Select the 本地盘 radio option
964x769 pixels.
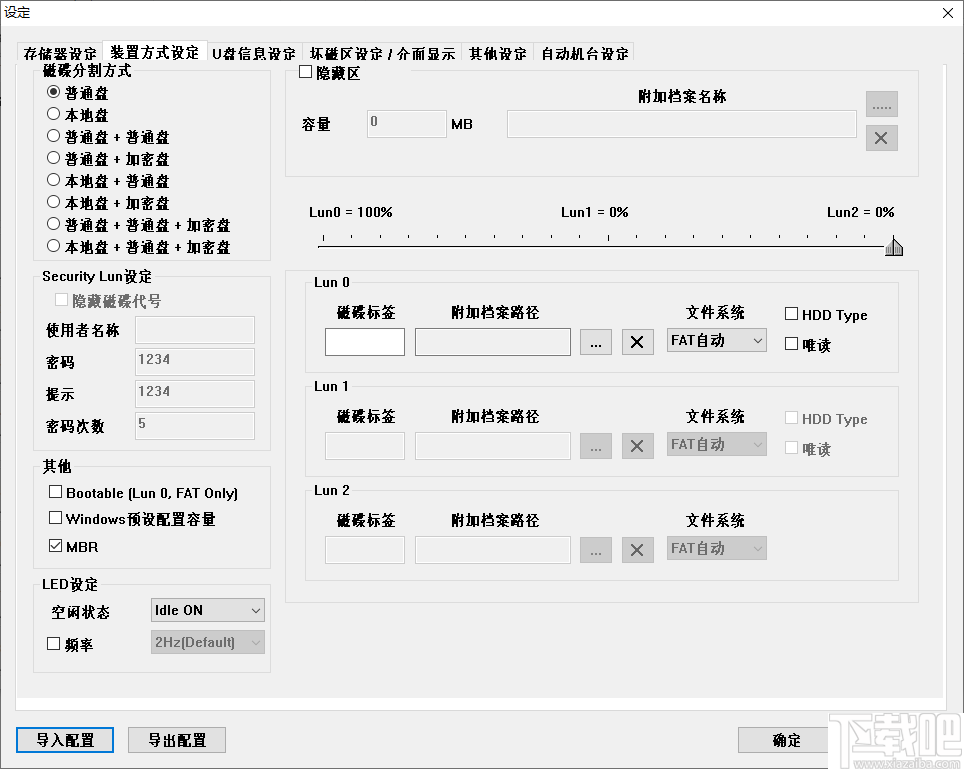(x=54, y=114)
